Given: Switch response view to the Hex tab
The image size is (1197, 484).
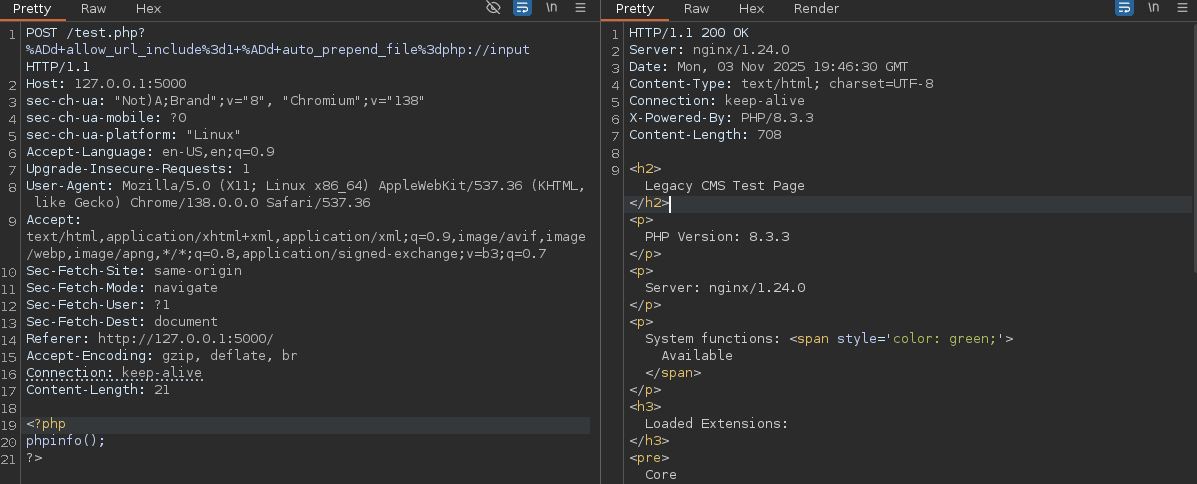Looking at the screenshot, I should 751,9.
